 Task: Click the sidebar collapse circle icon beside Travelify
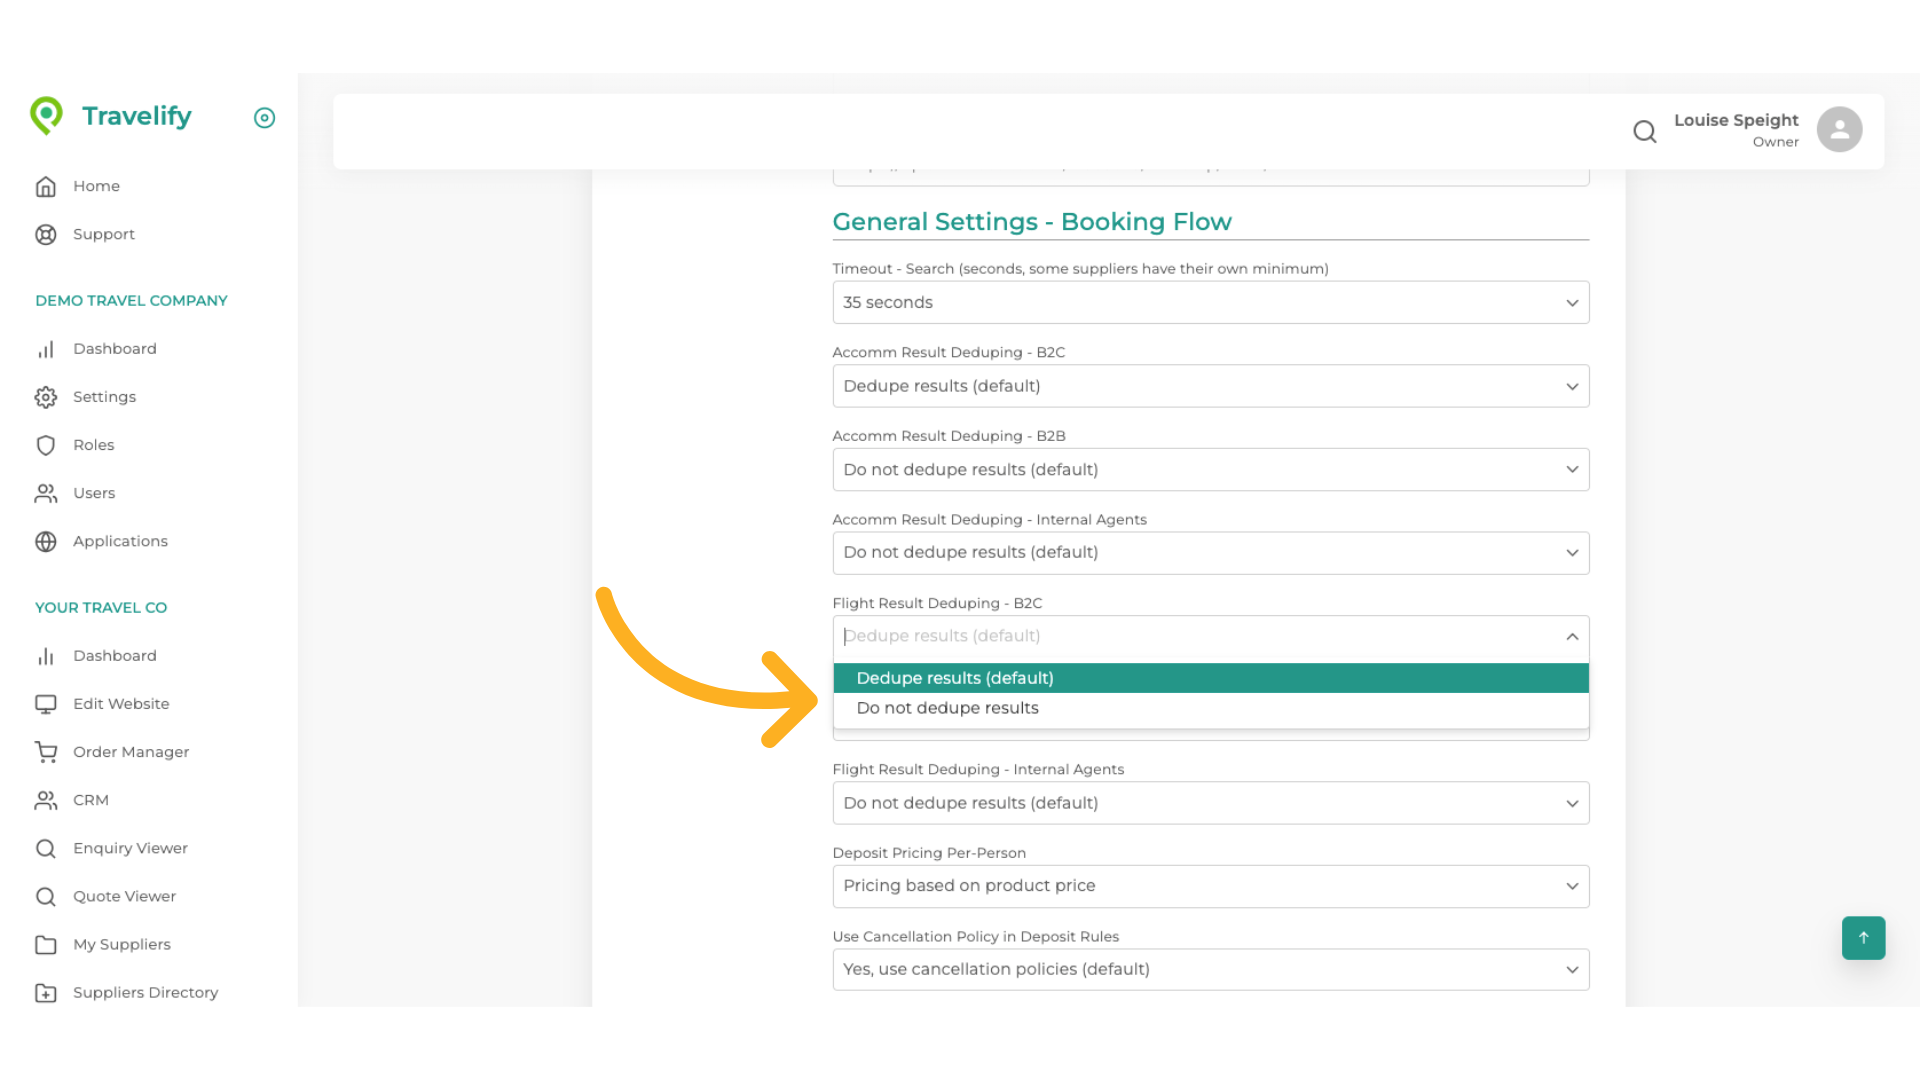pyautogui.click(x=264, y=118)
